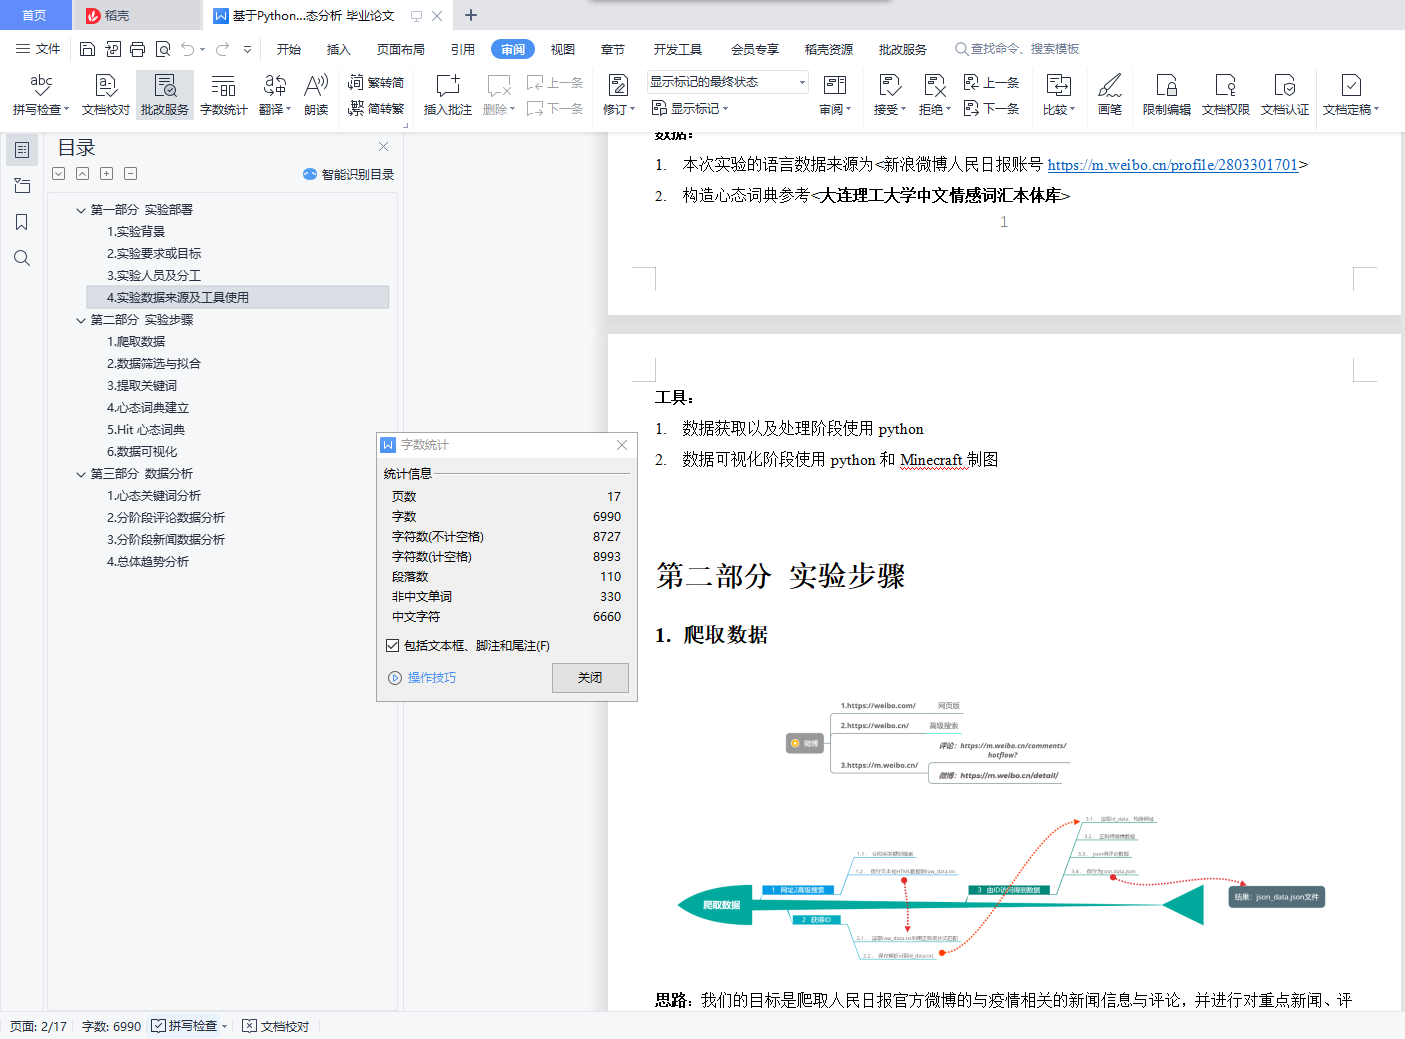Click the 翻译 translate icon
The width and height of the screenshot is (1405, 1039).
(275, 85)
